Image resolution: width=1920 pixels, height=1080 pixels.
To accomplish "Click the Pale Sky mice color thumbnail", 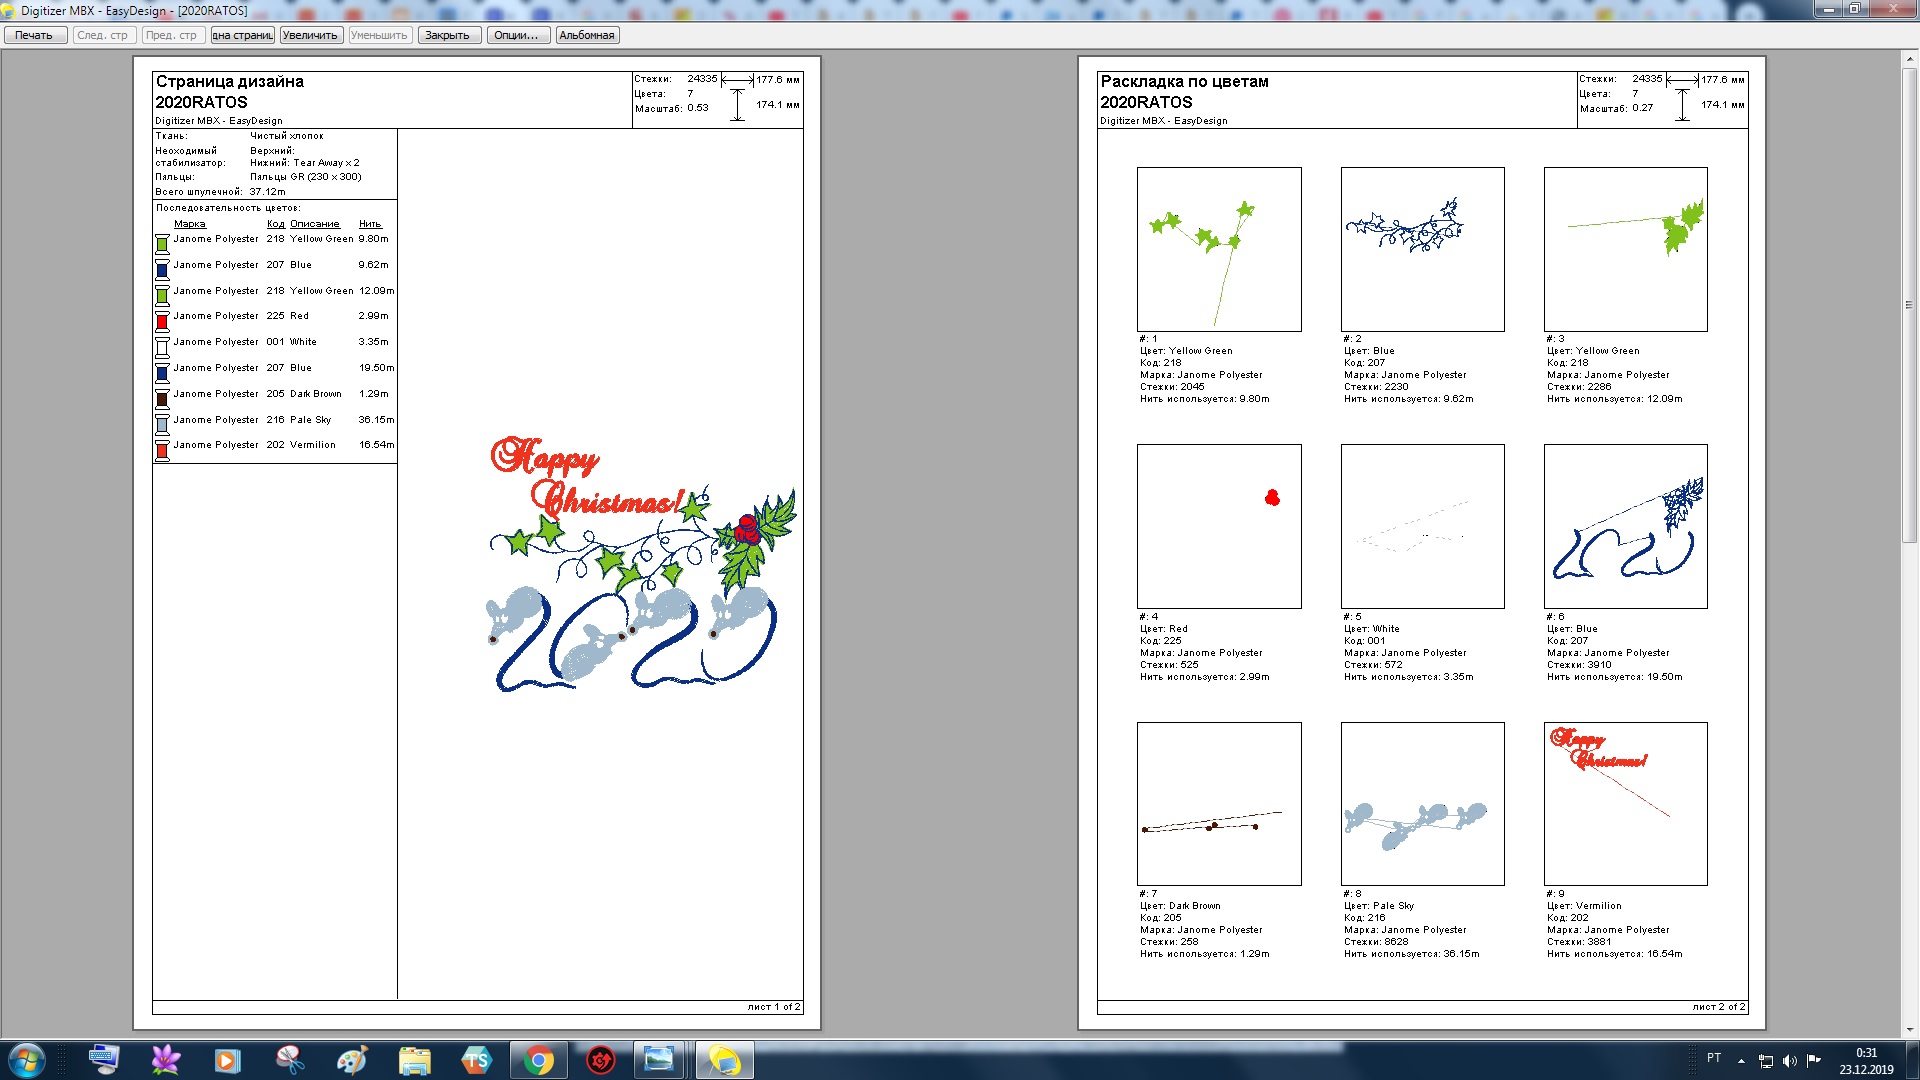I will pyautogui.click(x=1422, y=803).
